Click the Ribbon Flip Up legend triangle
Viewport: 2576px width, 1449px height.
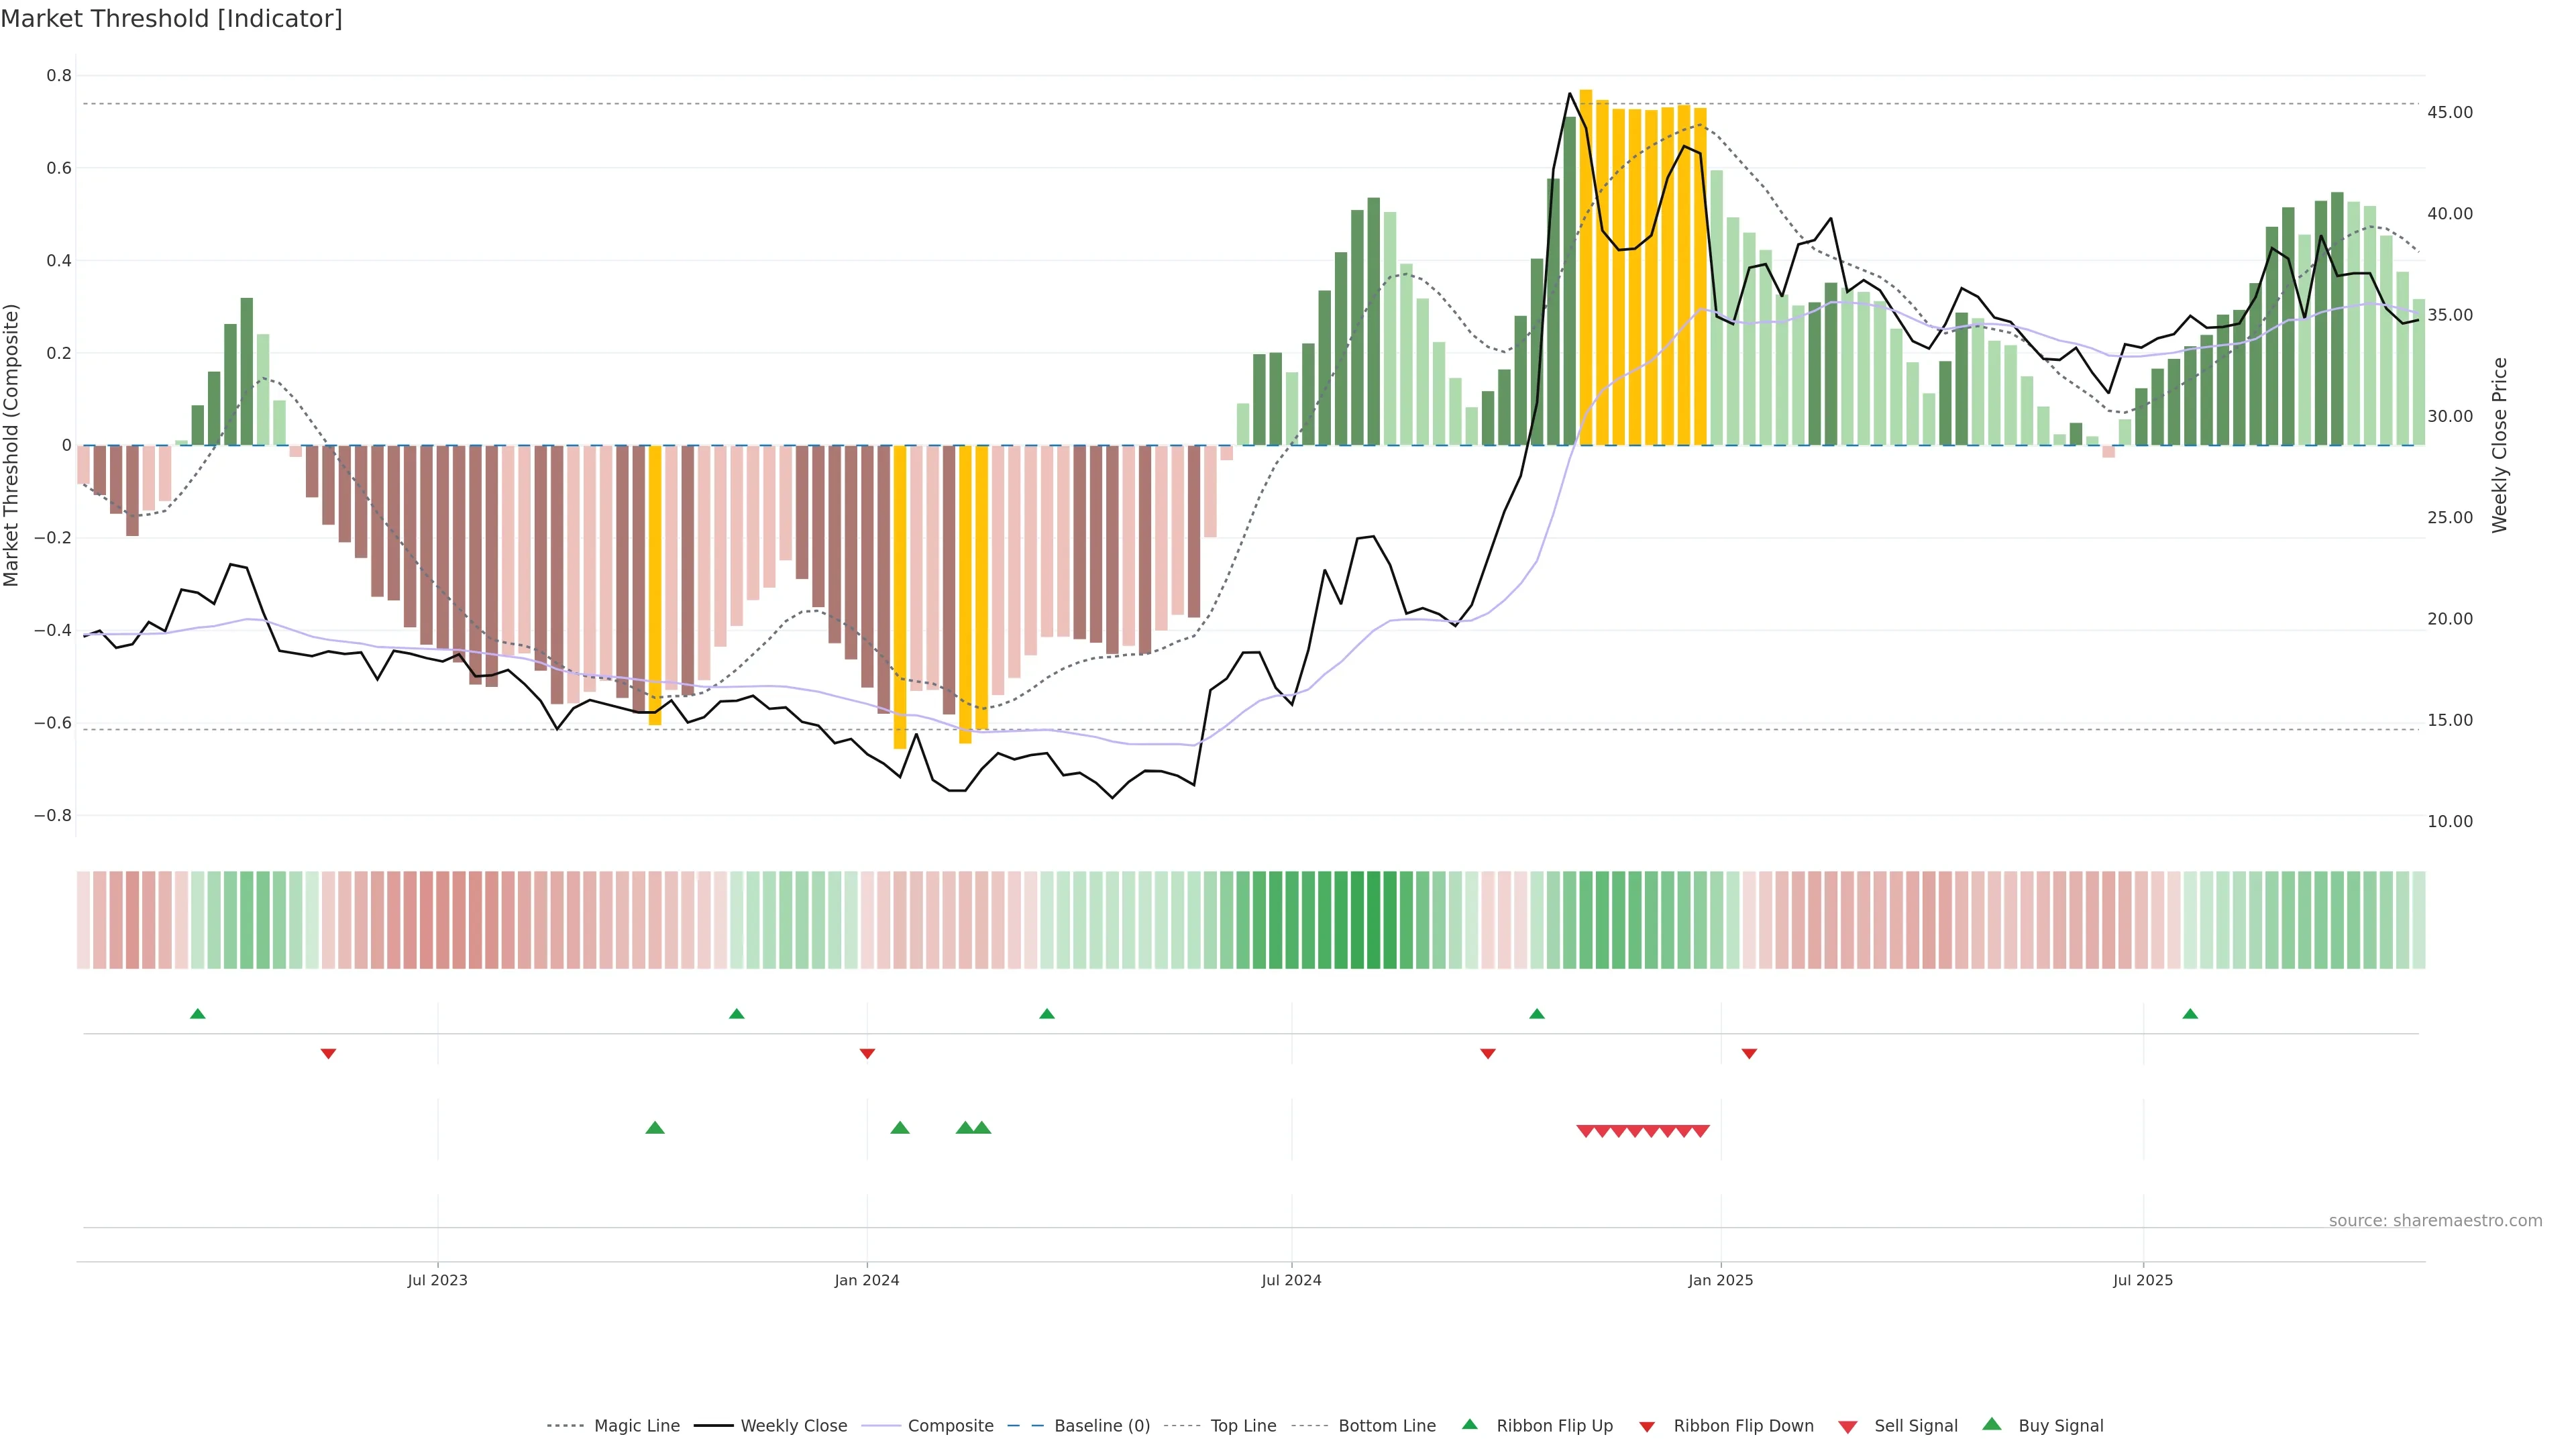tap(1469, 1424)
